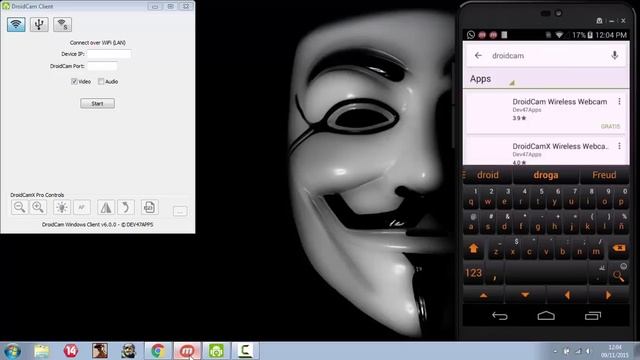Toggle the Video checkbox

pyautogui.click(x=74, y=81)
